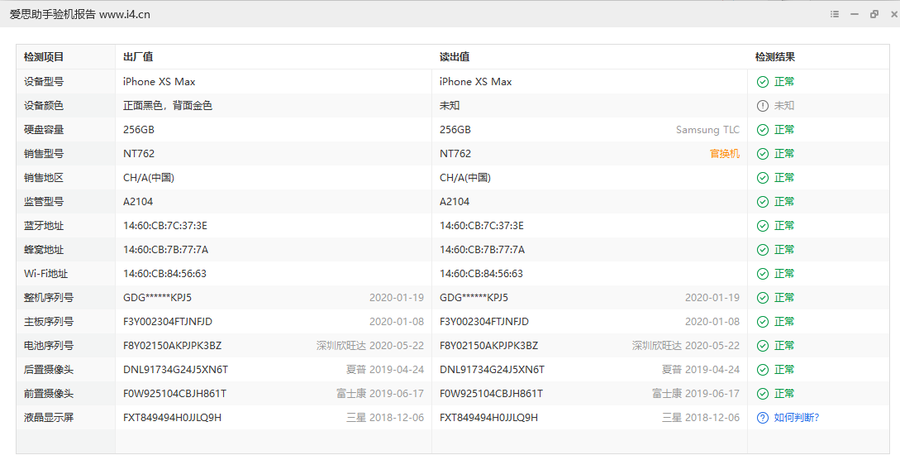Select the 后置摄像头 row label
Screen dimensions: 900x460
pyautogui.click(x=49, y=370)
